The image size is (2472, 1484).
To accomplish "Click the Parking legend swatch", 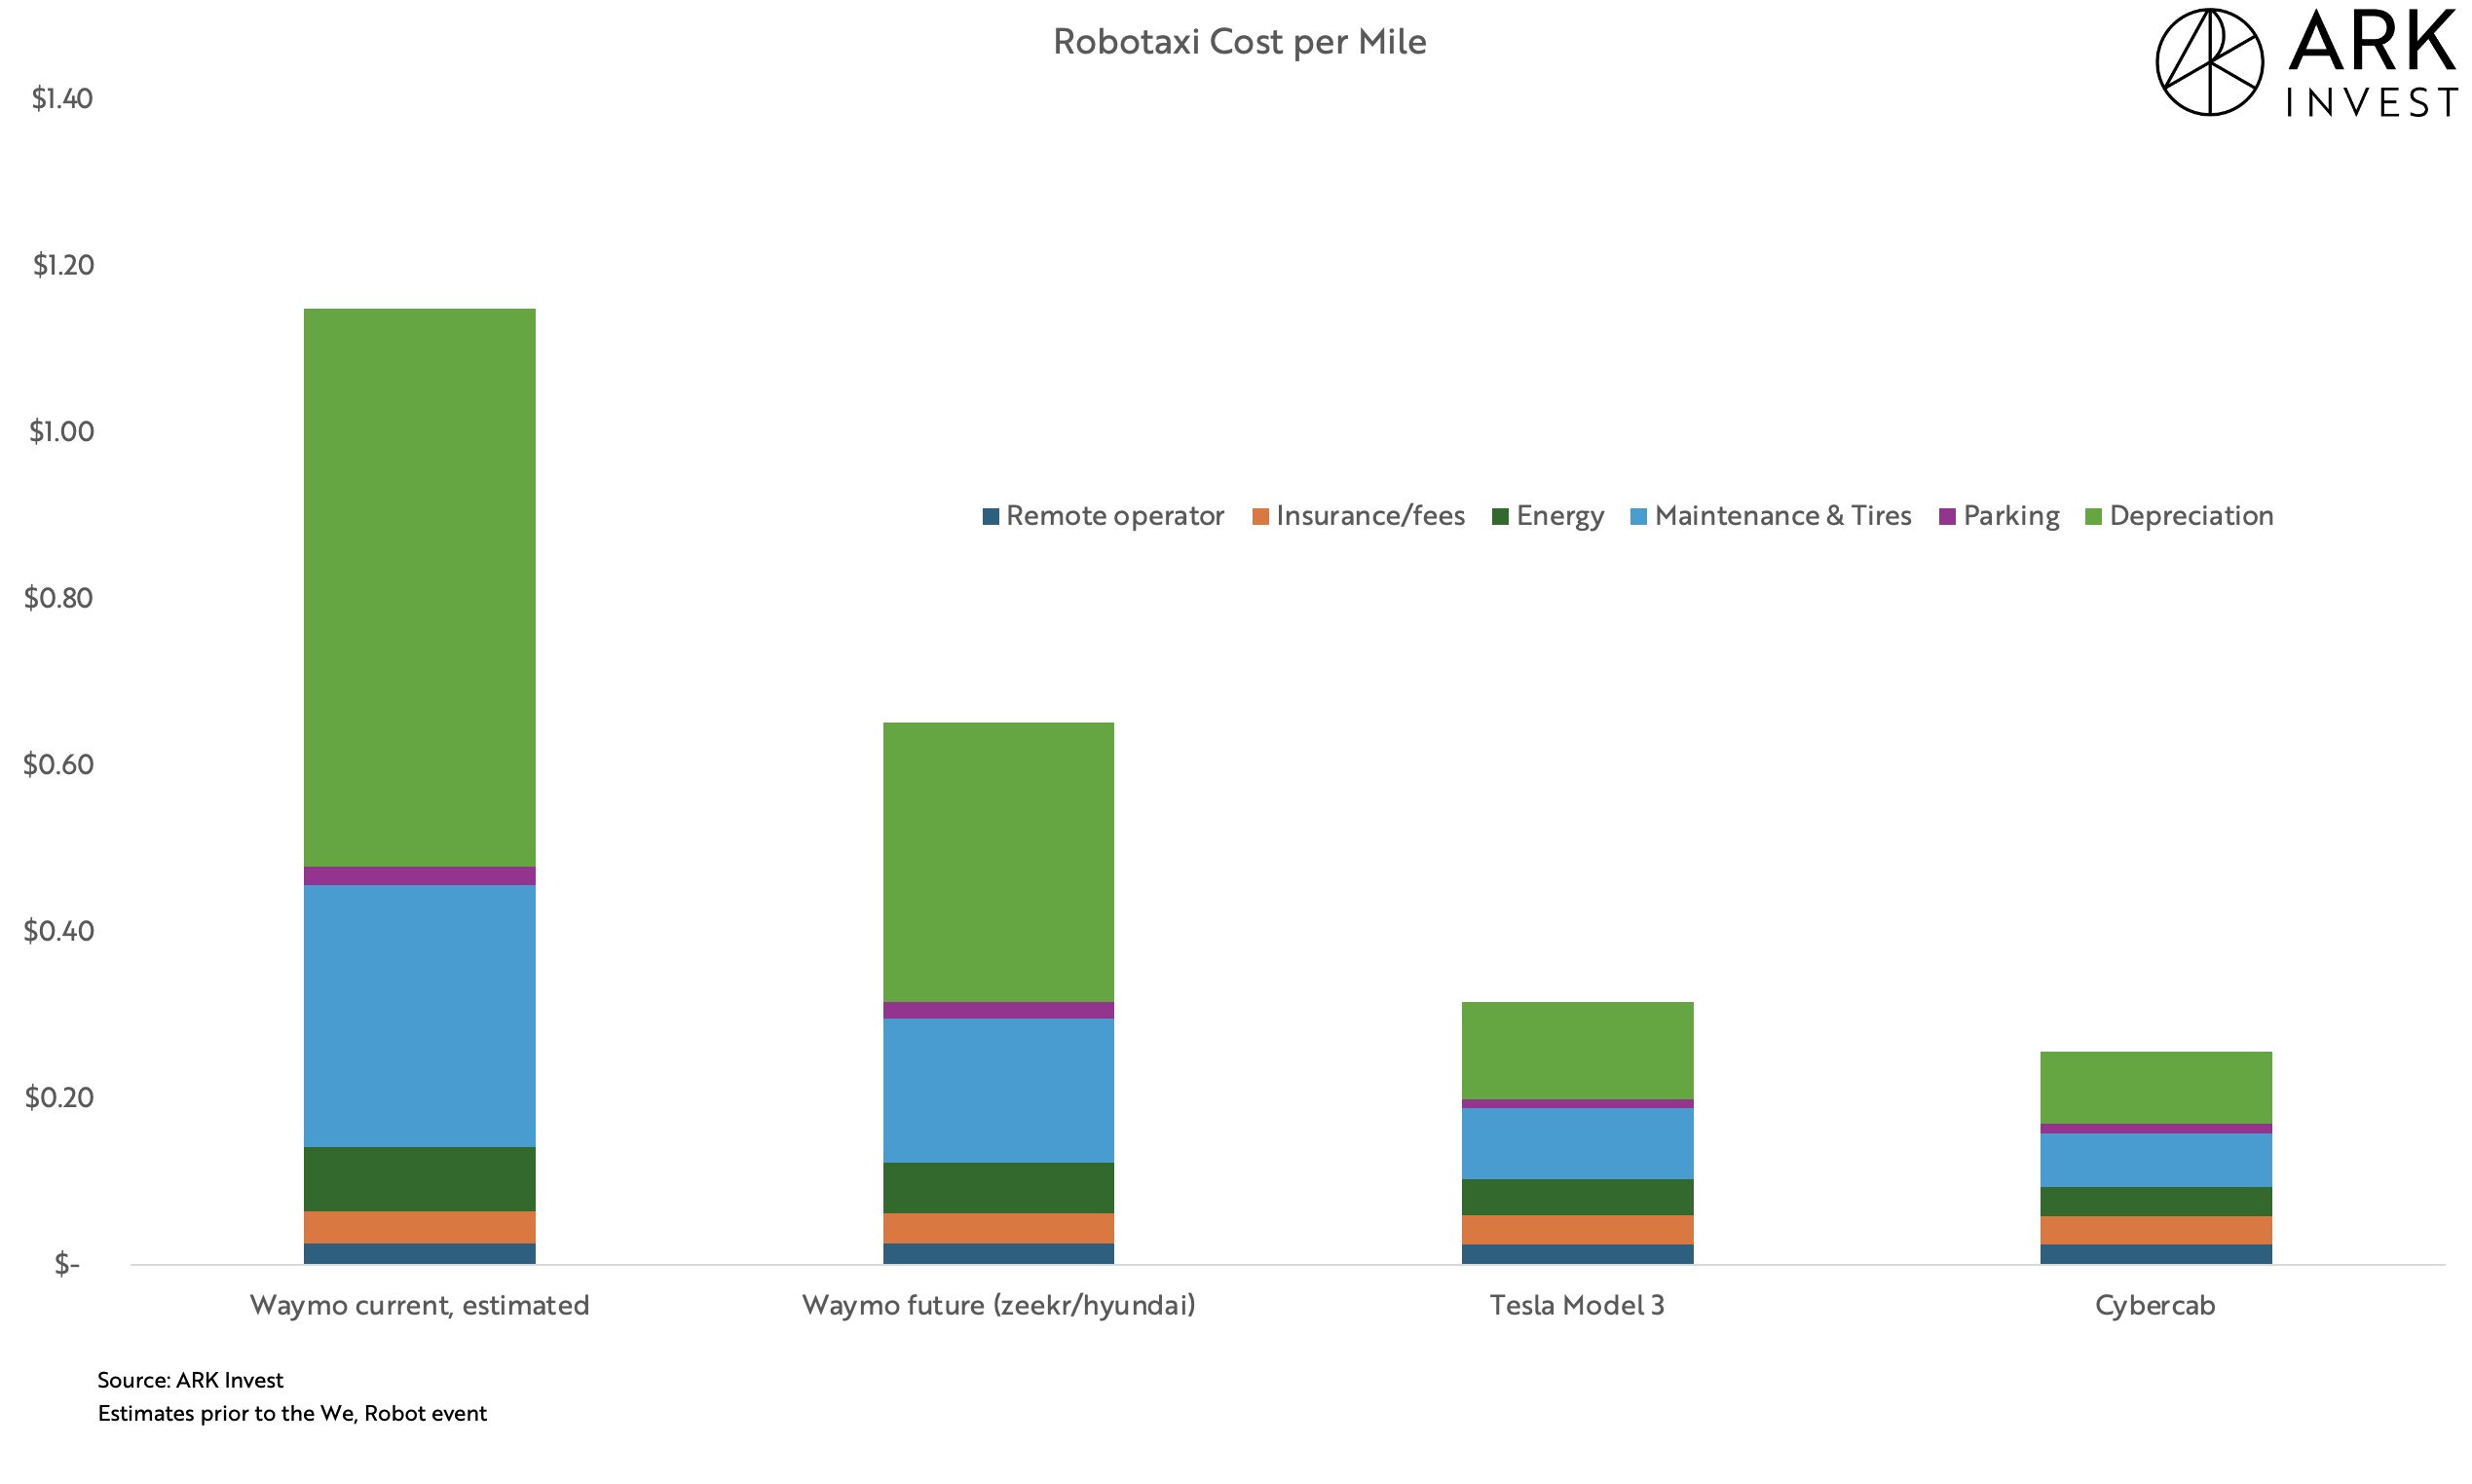I will (x=1948, y=517).
